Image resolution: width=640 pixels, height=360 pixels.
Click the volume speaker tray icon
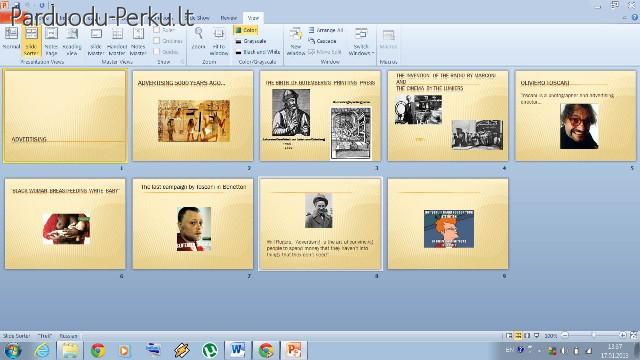[x=564, y=350]
